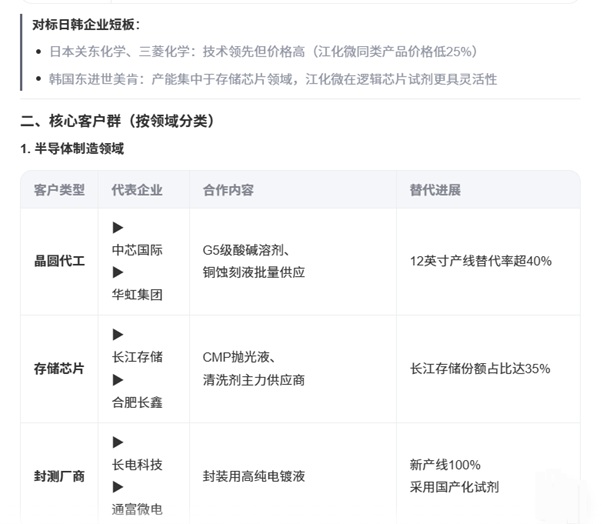Click the G5级酸碱溶剂 text line
Screen dimensions: 603x524
point(246,250)
